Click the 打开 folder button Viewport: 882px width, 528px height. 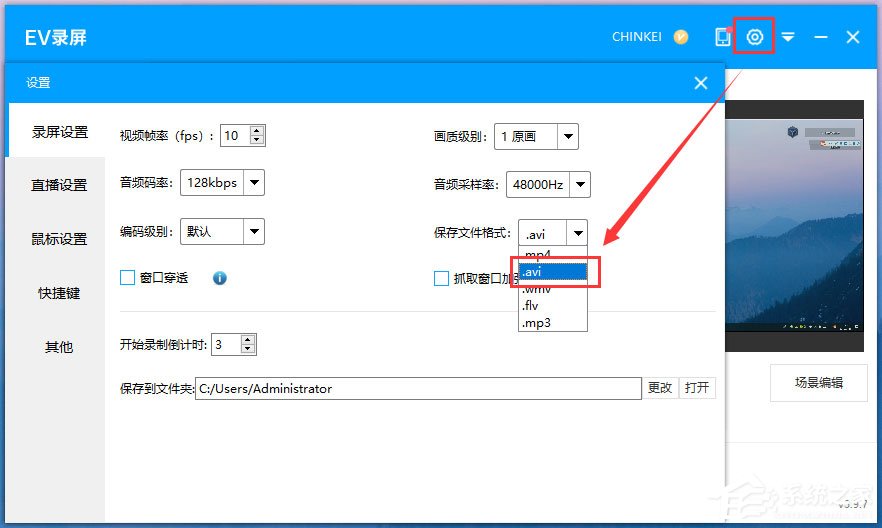point(697,388)
